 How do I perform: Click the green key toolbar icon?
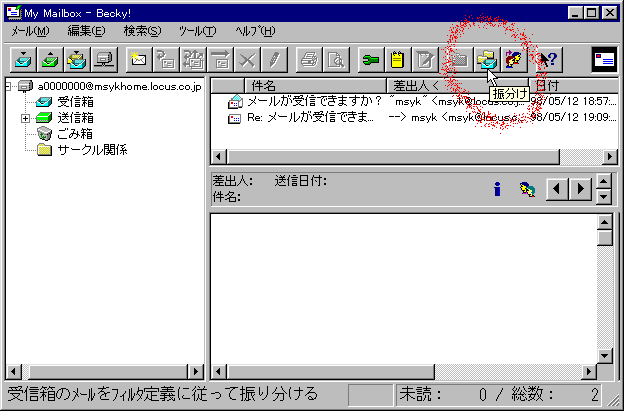tap(372, 61)
